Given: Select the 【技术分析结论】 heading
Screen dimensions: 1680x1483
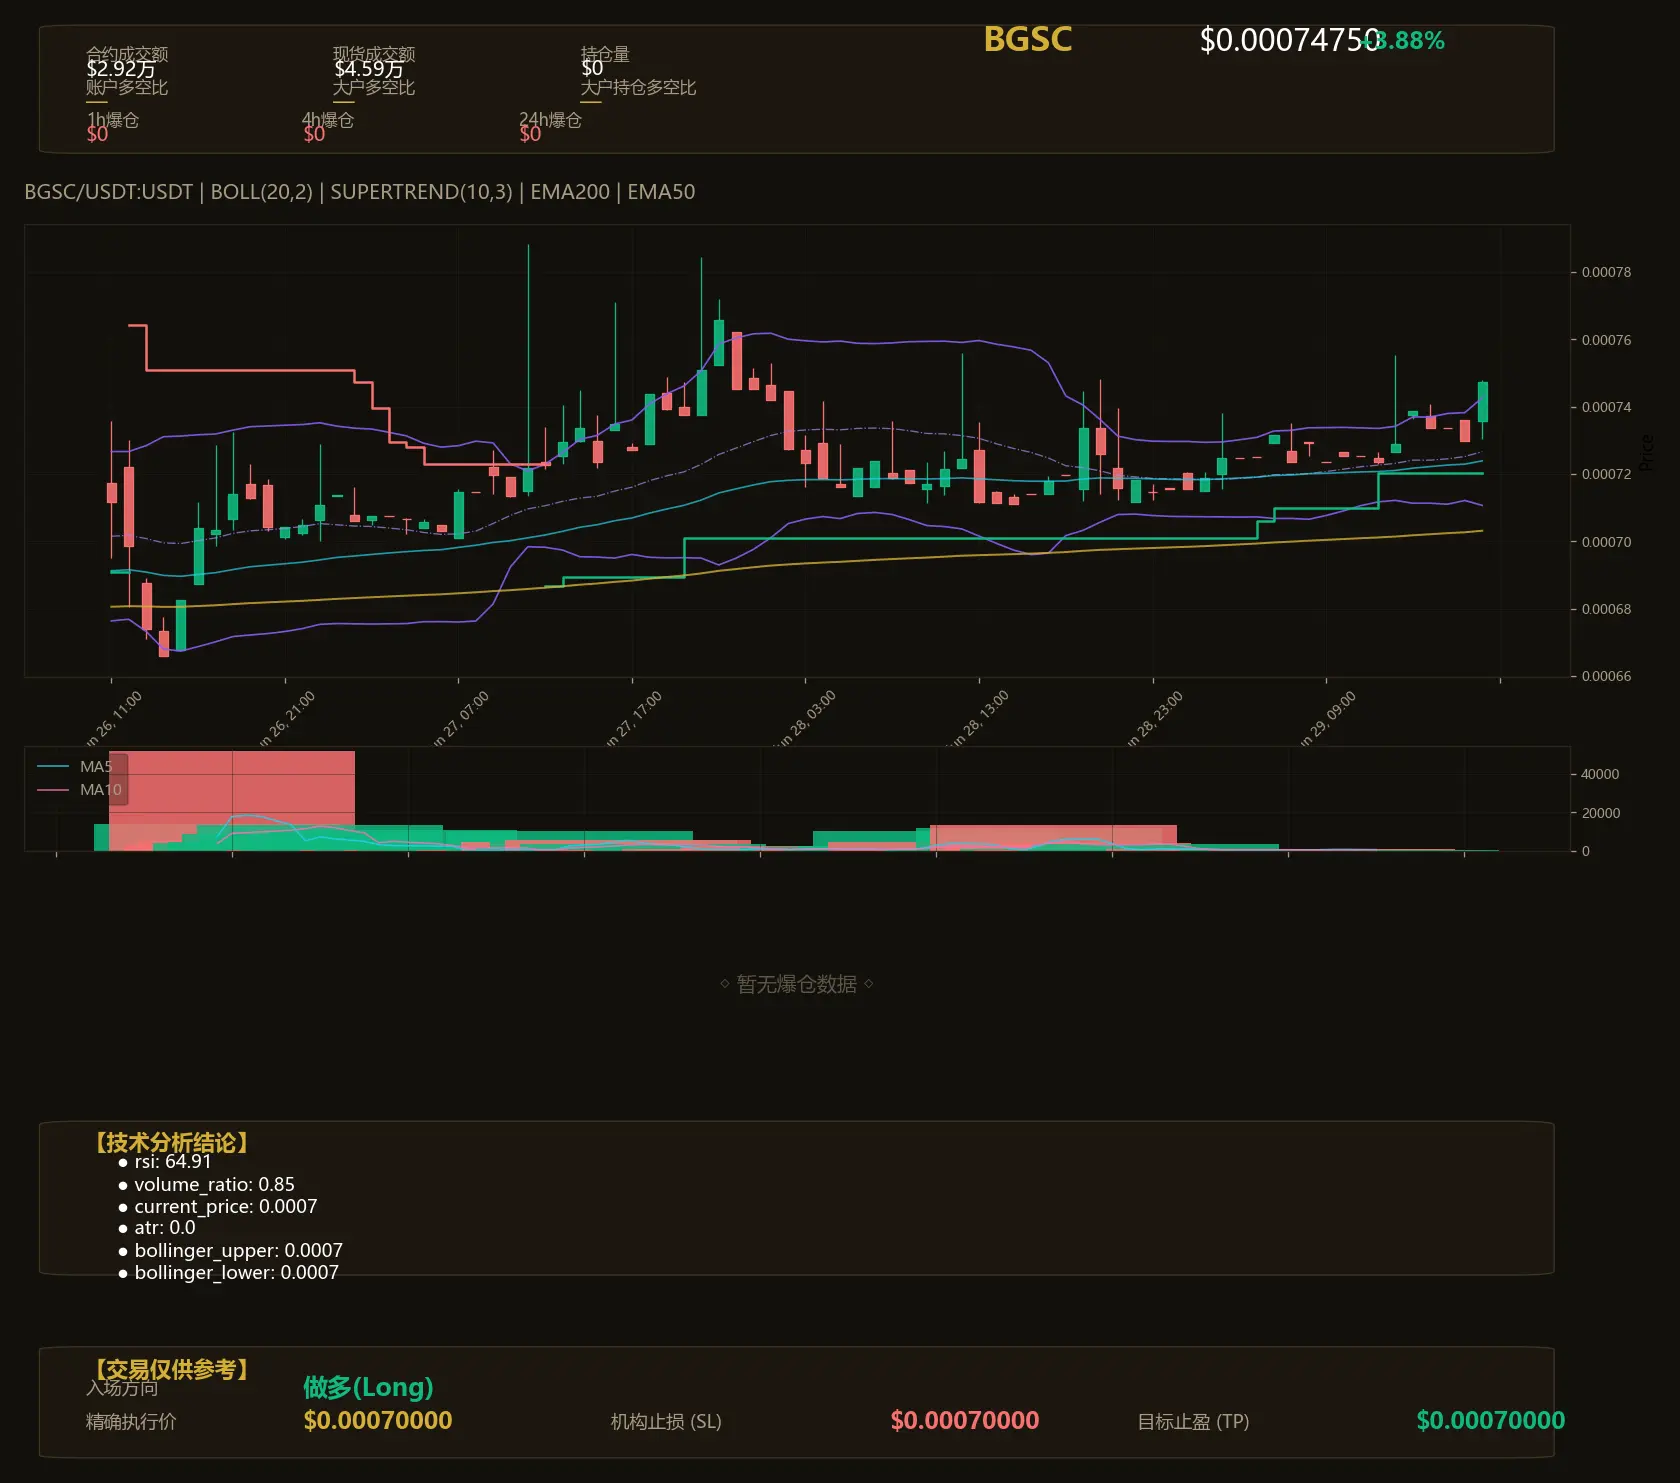Looking at the screenshot, I should (171, 1142).
